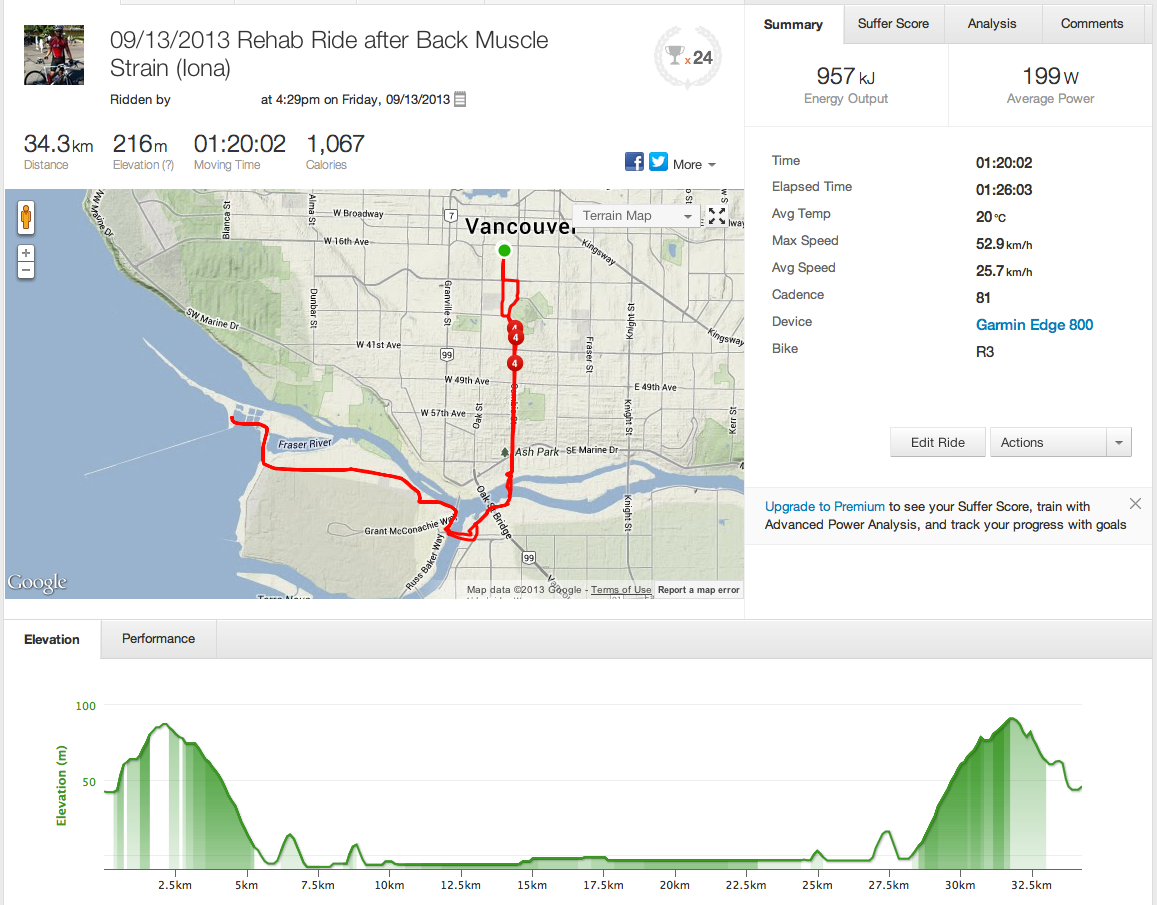1157x905 pixels.
Task: Click the Edit Ride button
Action: [938, 442]
